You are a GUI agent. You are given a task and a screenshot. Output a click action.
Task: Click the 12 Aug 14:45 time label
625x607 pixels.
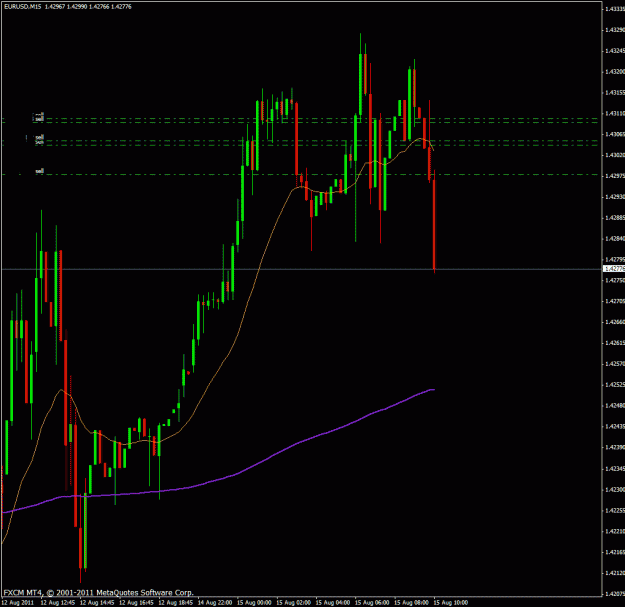pyautogui.click(x=97, y=602)
